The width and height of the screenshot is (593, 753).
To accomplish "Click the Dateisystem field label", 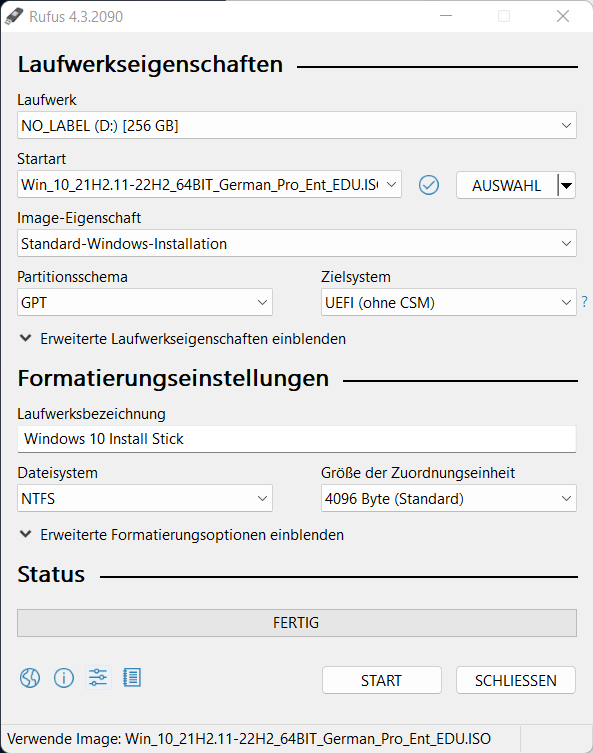I will [x=57, y=473].
